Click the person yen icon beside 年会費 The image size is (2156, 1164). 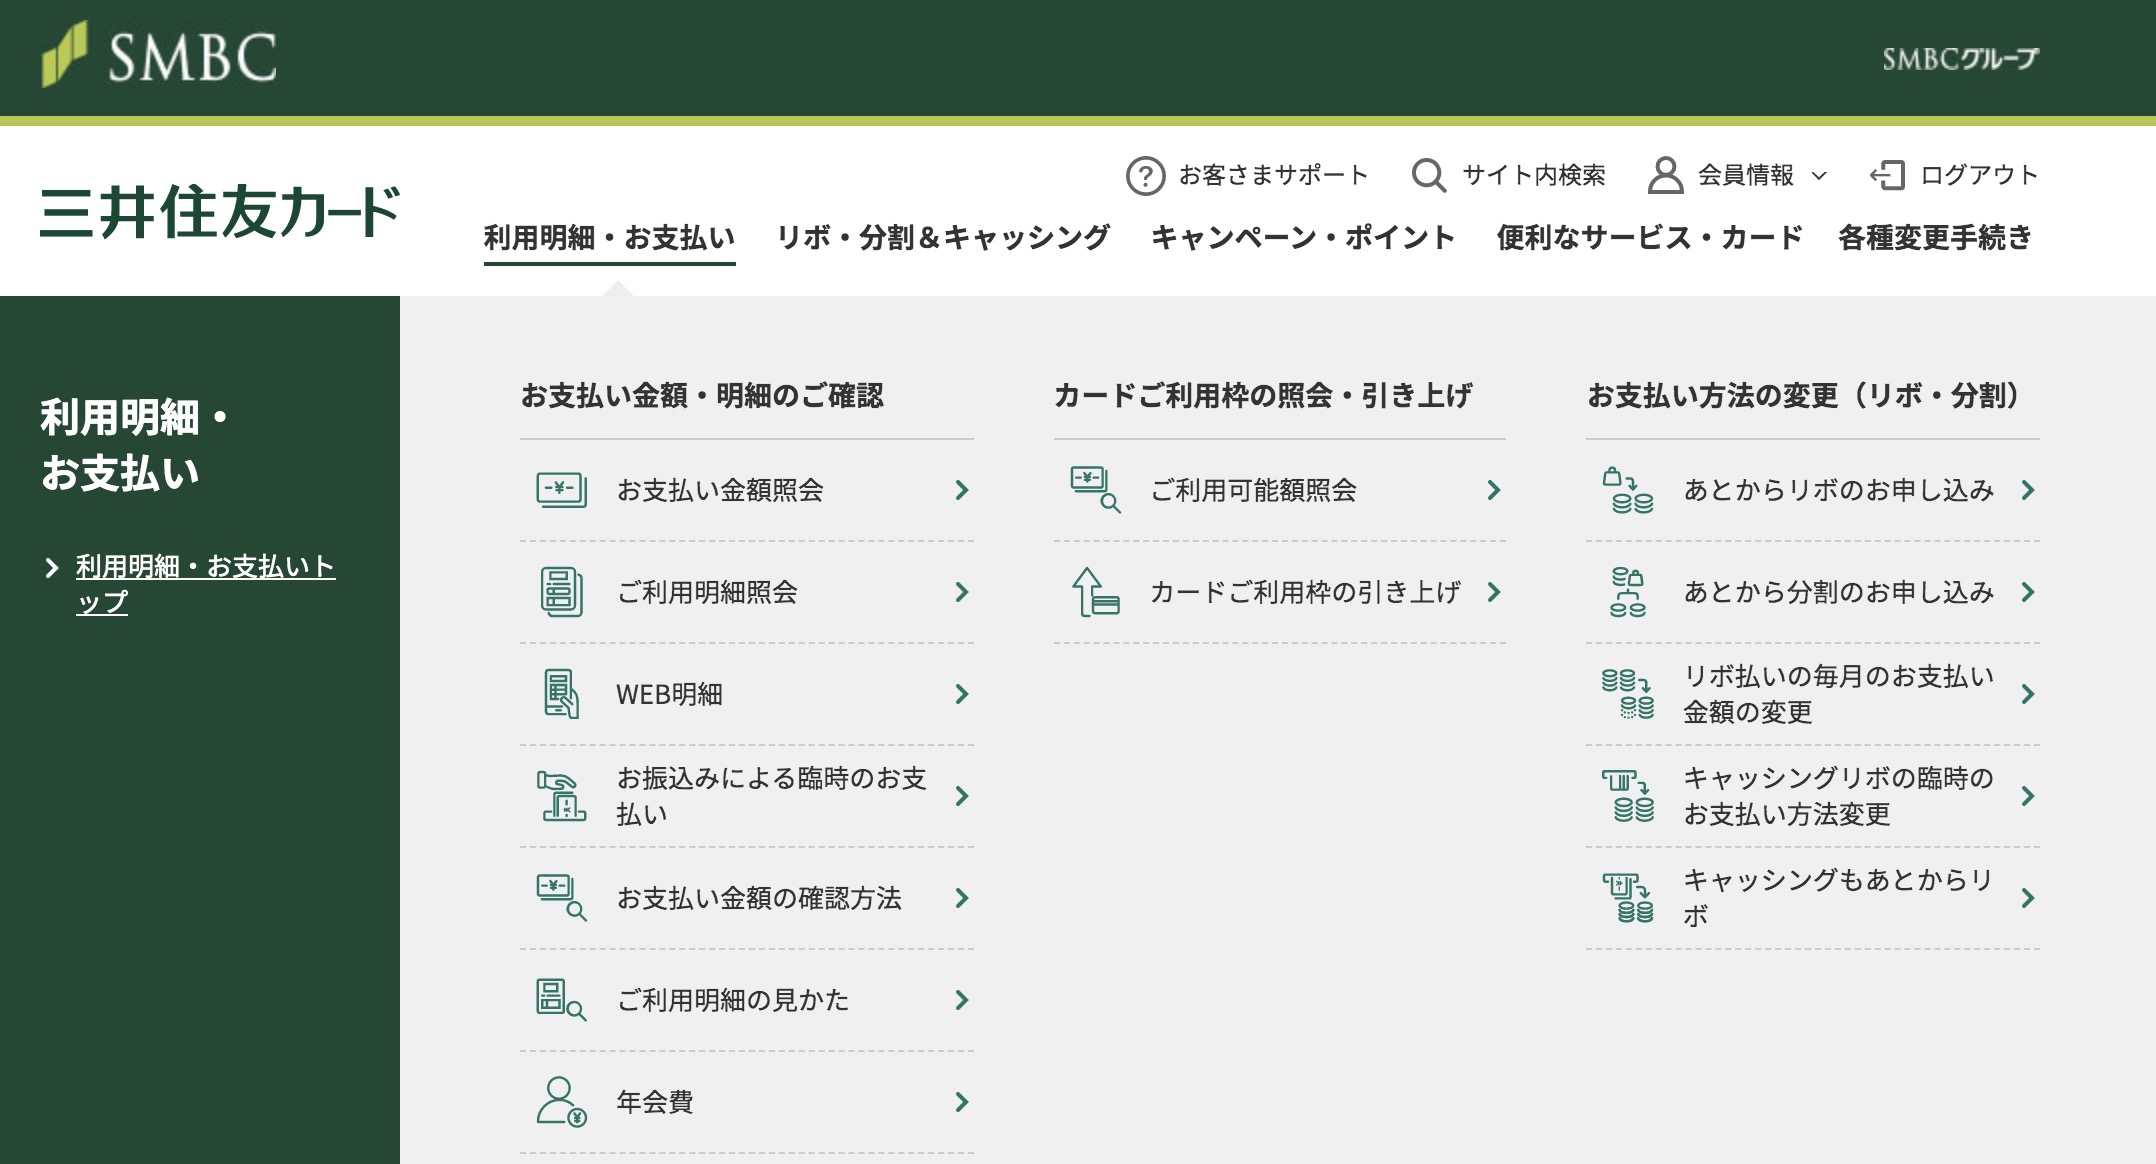pyautogui.click(x=561, y=1102)
